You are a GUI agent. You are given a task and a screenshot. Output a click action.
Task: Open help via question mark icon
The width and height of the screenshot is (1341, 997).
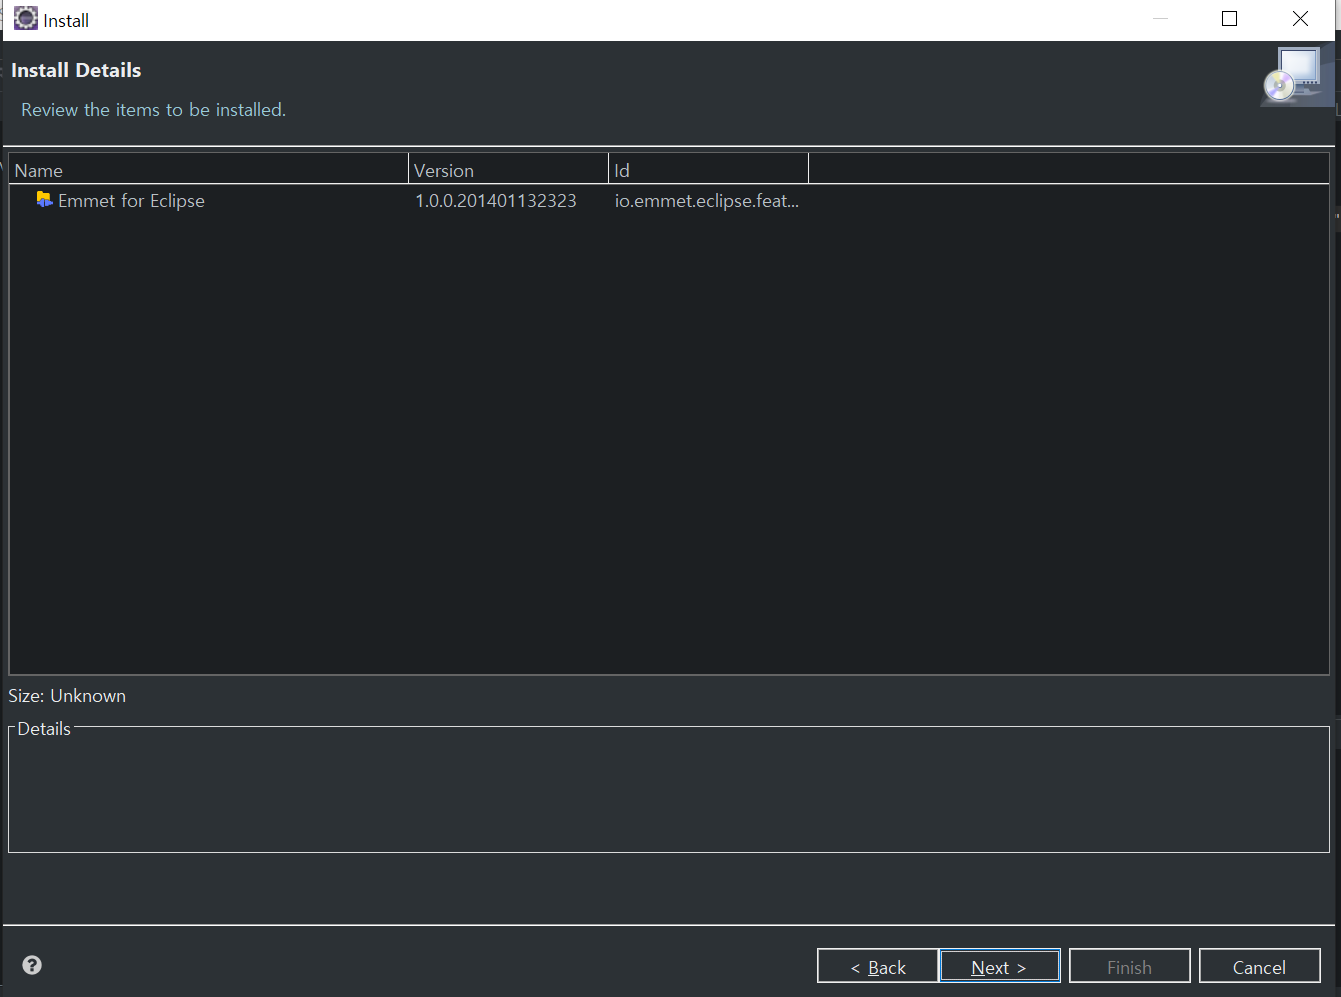(32, 965)
